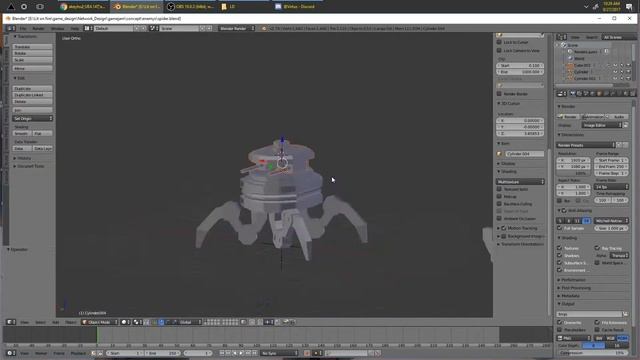Screen dimensions: 640x360
Task: Open the File menu
Action: coord(23,29)
